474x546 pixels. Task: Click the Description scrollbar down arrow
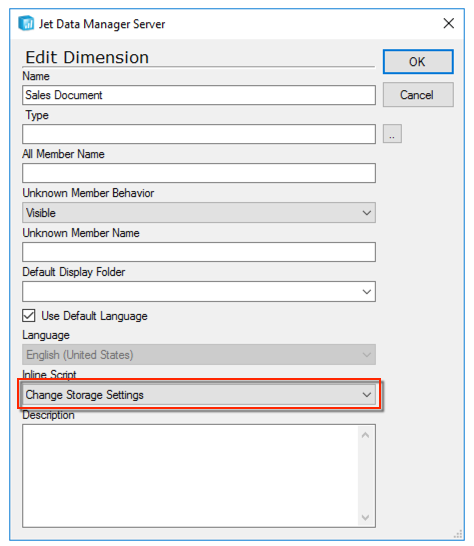pos(366,517)
